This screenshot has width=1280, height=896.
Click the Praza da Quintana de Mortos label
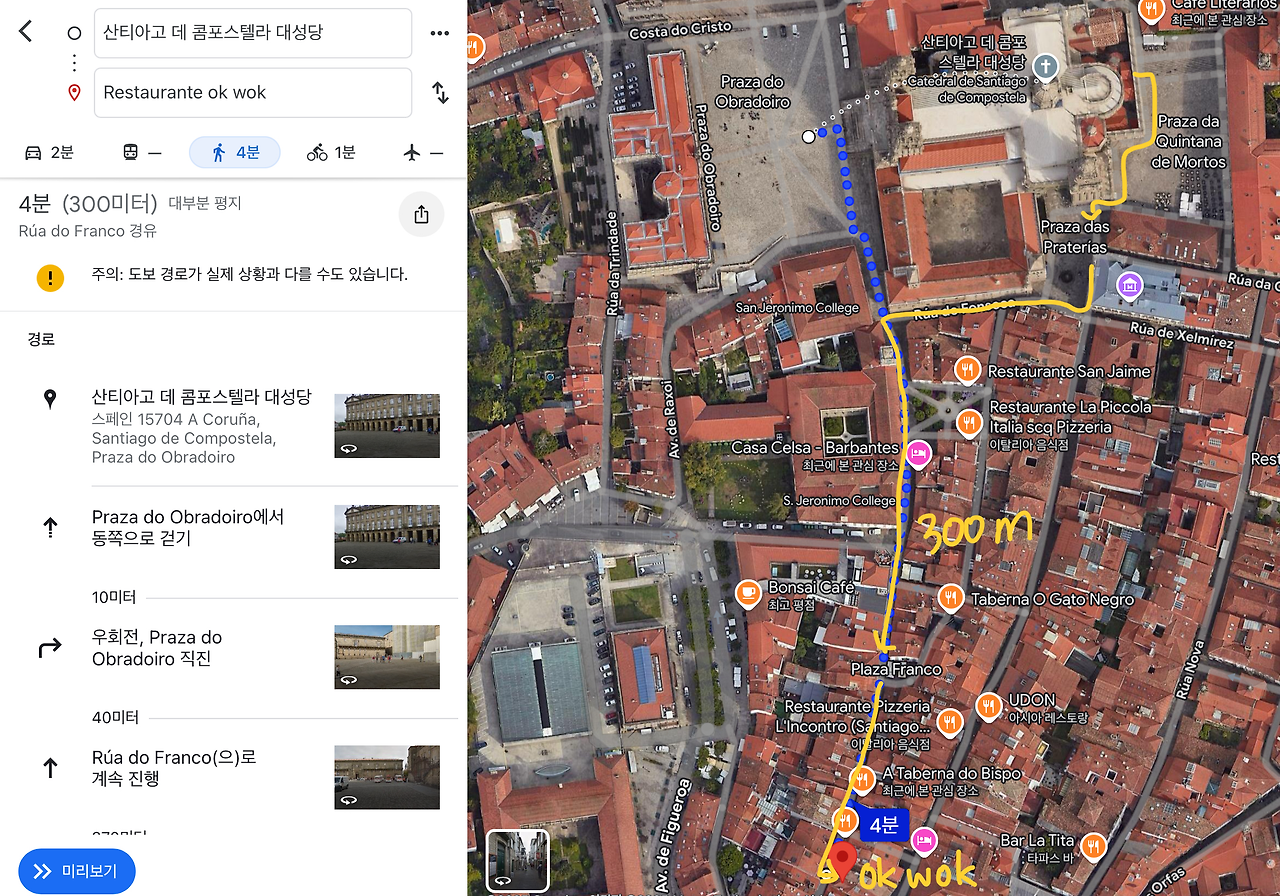point(1188,142)
